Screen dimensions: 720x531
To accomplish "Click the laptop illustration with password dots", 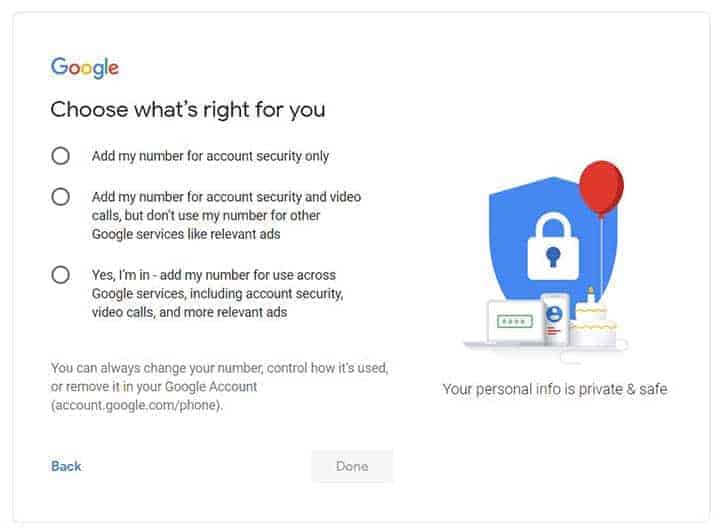I will pyautogui.click(x=512, y=322).
